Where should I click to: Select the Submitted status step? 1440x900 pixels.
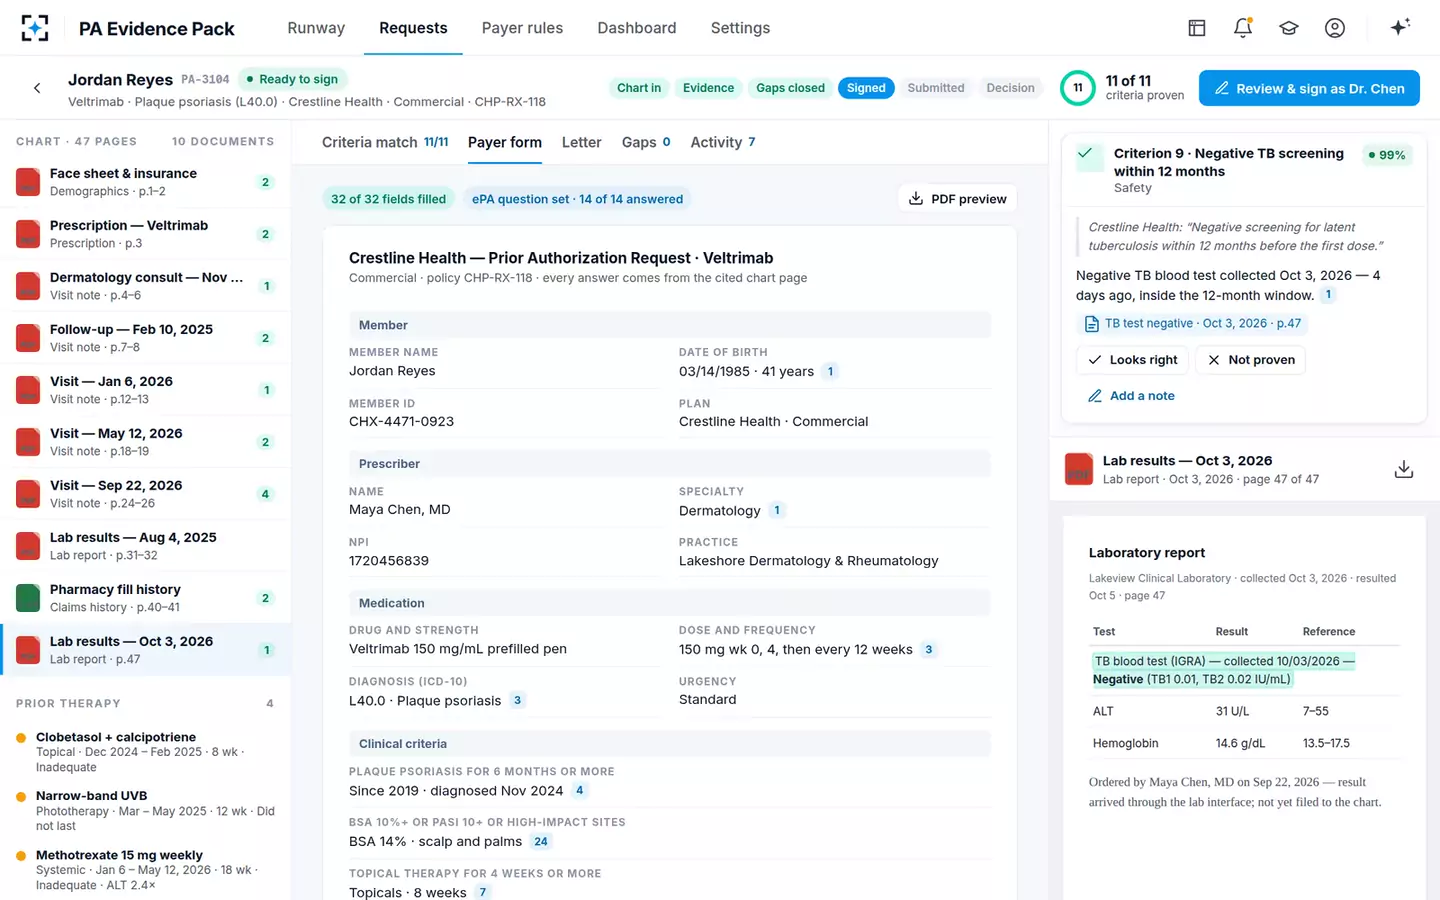click(936, 88)
